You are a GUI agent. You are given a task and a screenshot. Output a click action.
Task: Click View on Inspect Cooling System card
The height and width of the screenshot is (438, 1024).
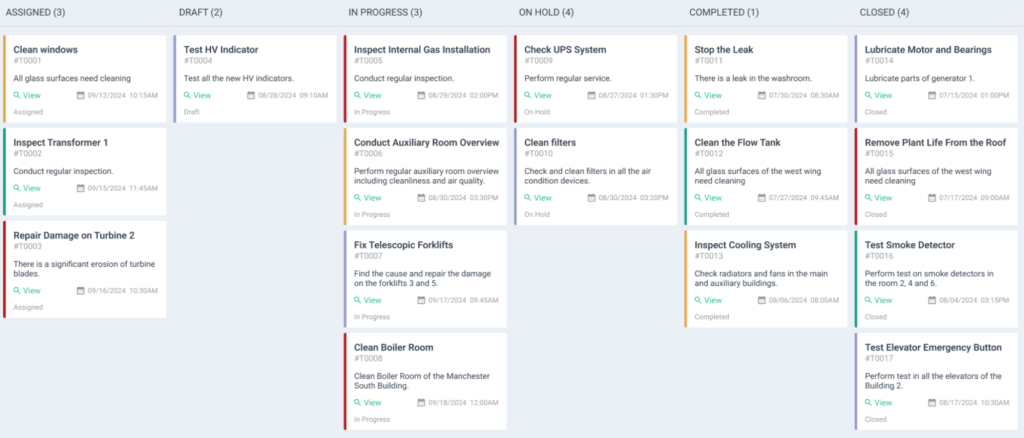pos(708,300)
